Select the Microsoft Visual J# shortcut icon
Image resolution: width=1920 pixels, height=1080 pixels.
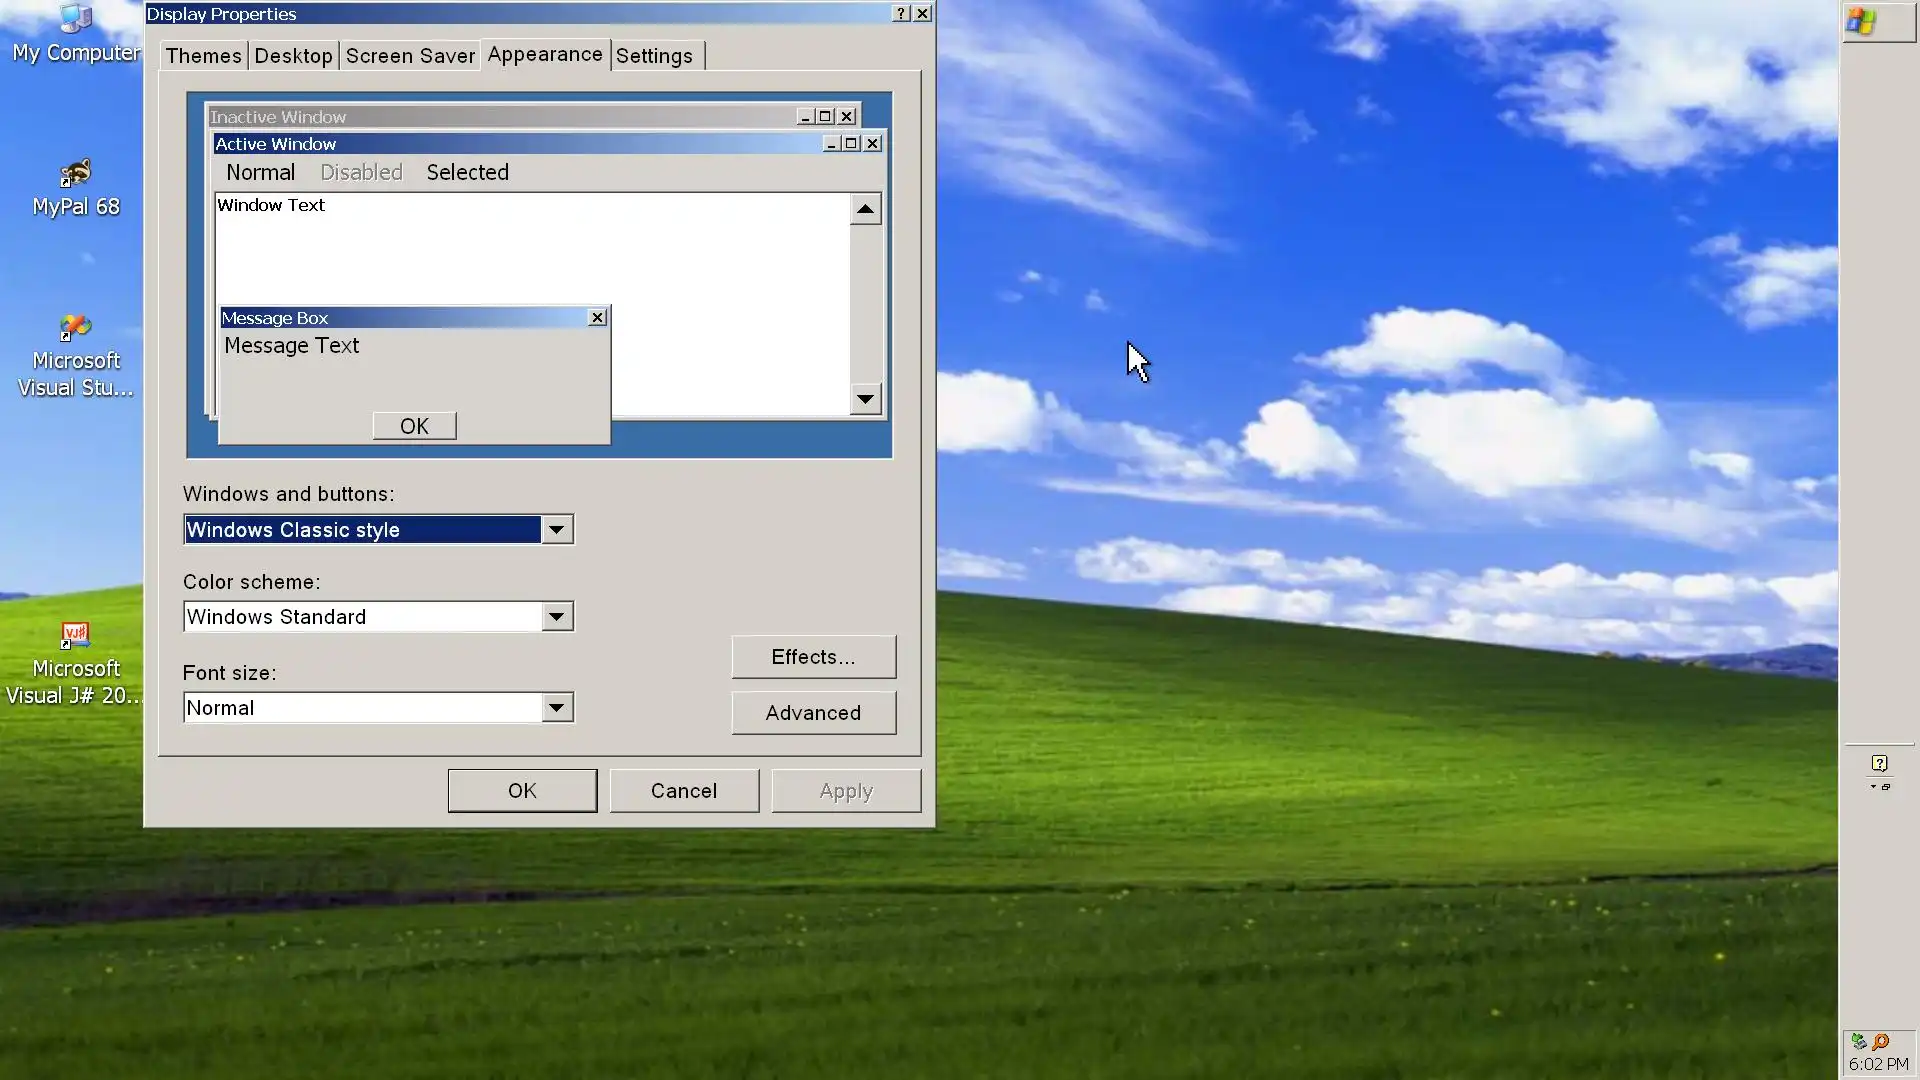[x=75, y=636]
